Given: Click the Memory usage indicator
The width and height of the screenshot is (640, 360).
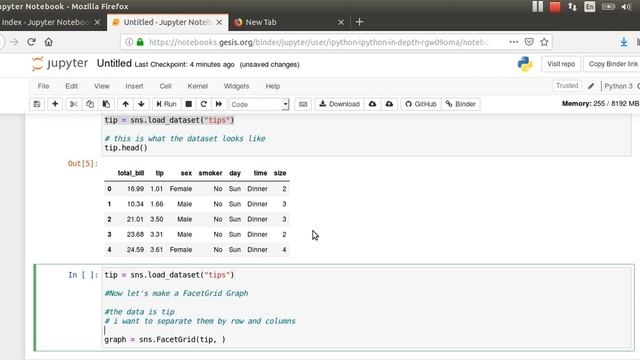Looking at the screenshot, I should pyautogui.click(x=600, y=104).
